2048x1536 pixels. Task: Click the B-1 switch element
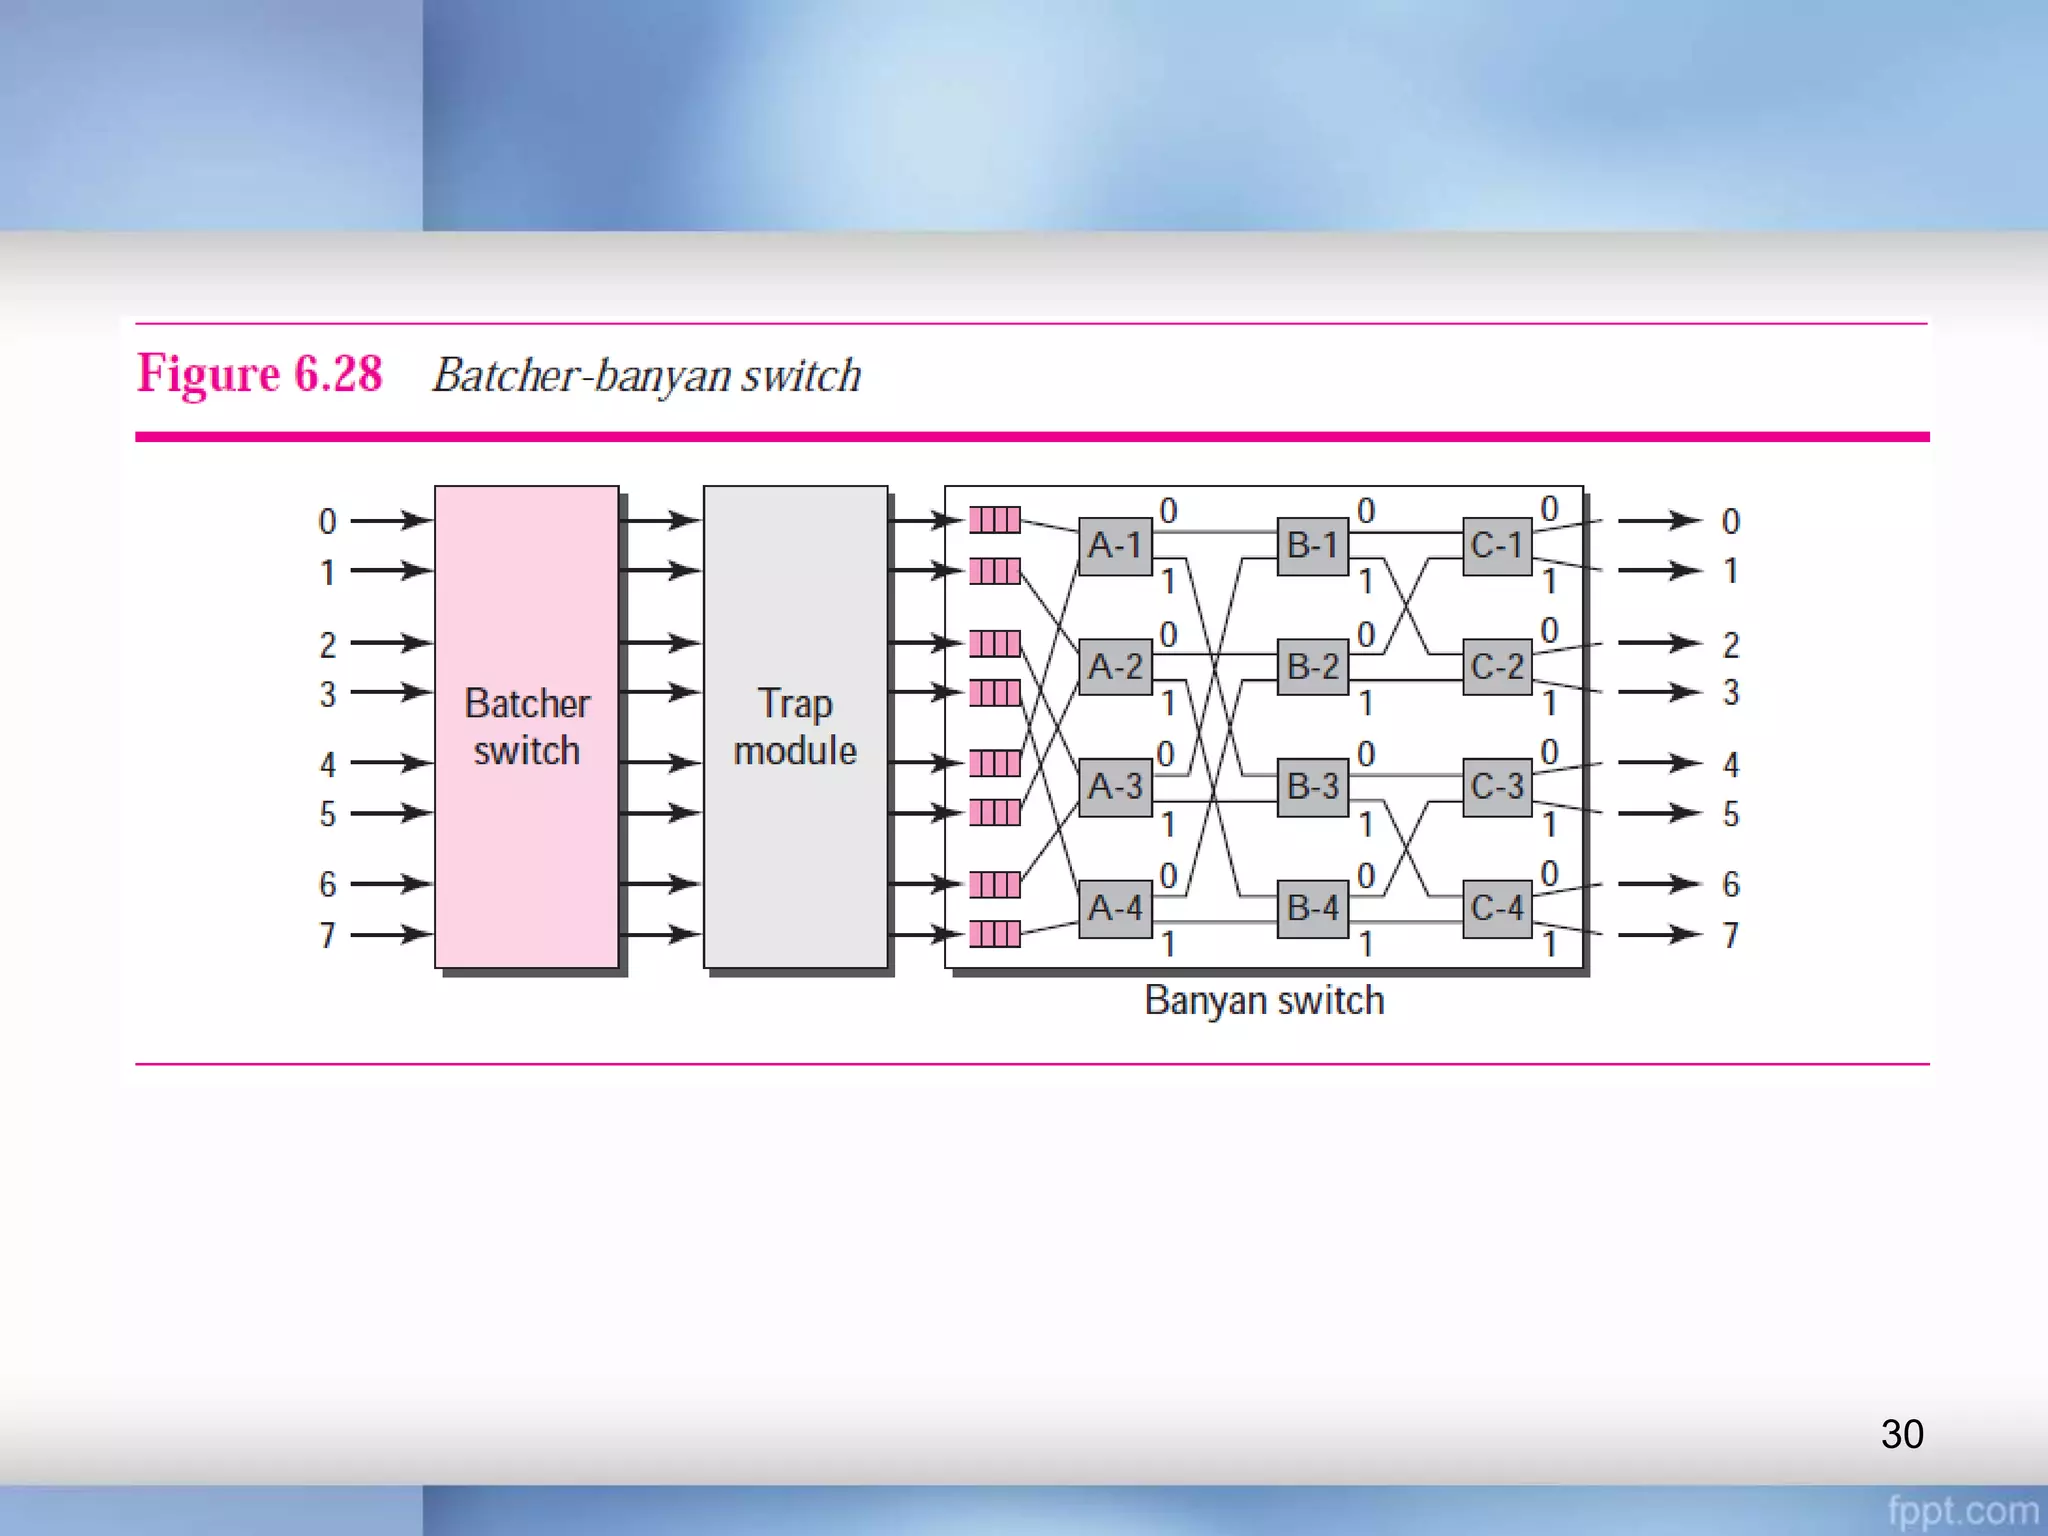[x=1312, y=546]
